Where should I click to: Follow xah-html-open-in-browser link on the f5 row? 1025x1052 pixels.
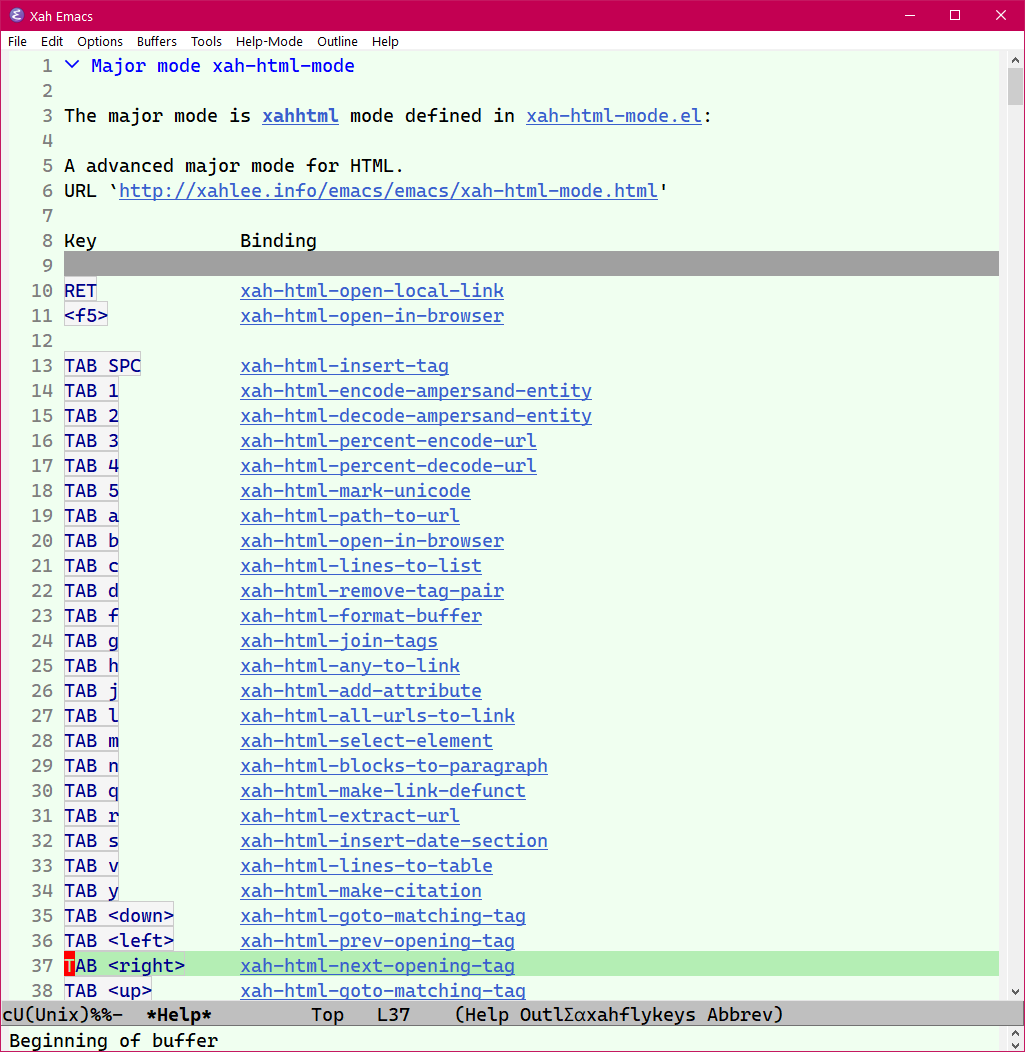pos(372,316)
